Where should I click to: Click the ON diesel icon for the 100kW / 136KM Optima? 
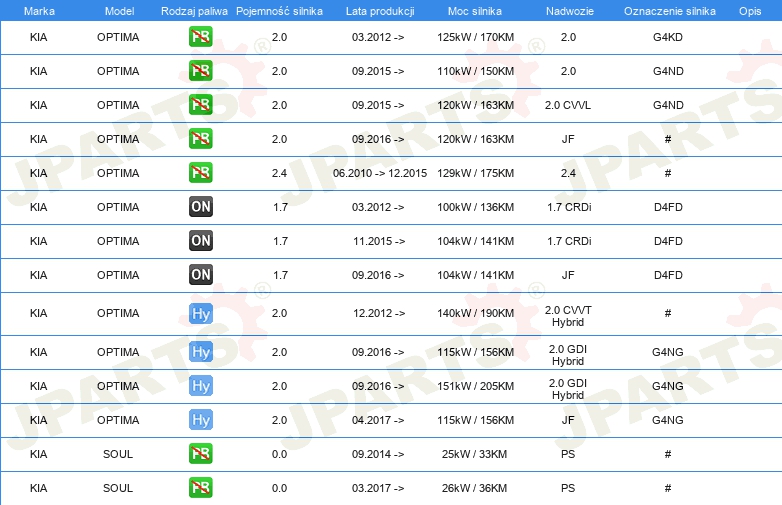click(200, 206)
